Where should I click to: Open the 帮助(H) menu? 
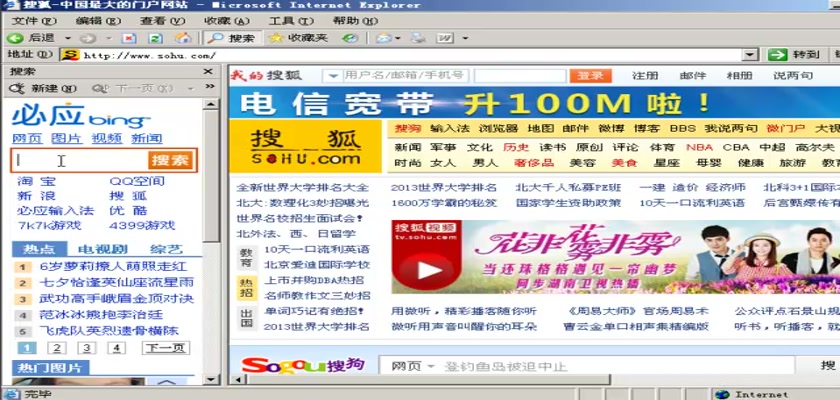click(x=355, y=21)
